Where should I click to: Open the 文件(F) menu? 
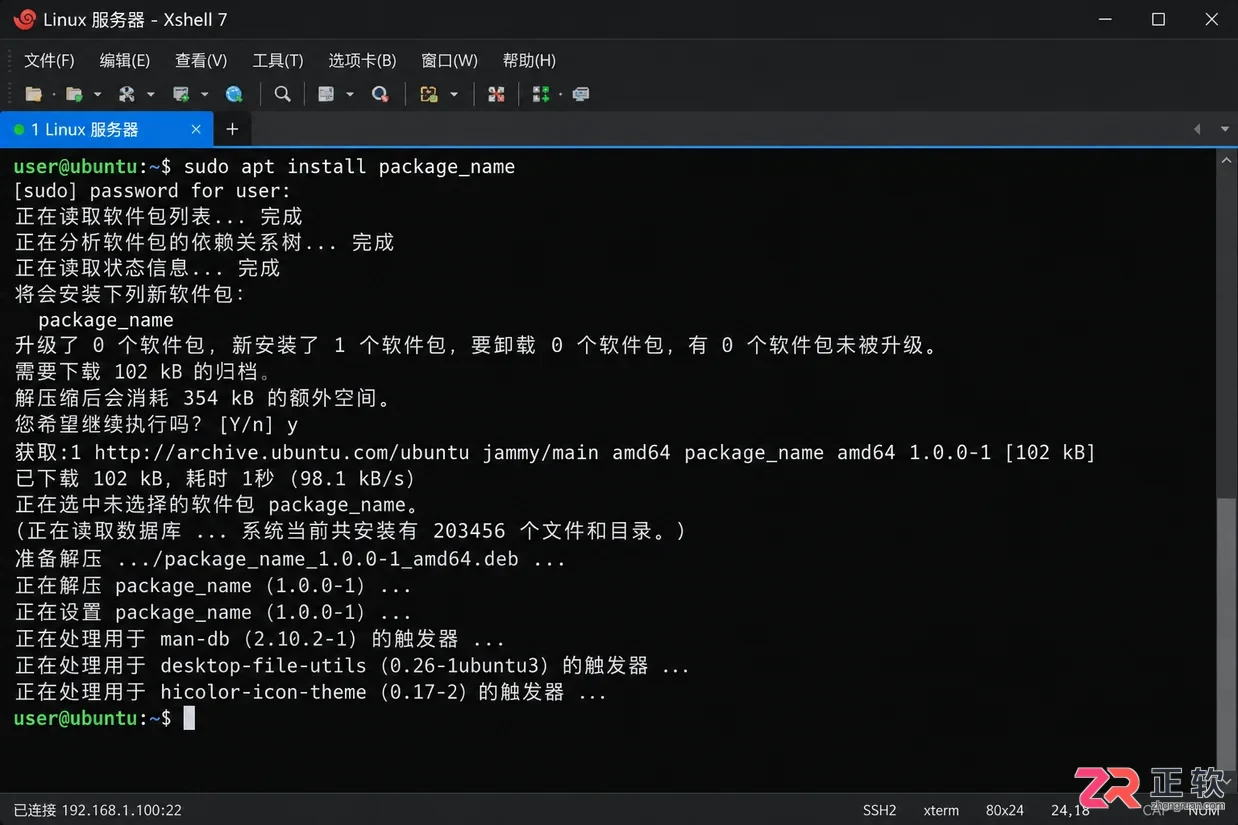click(x=49, y=61)
